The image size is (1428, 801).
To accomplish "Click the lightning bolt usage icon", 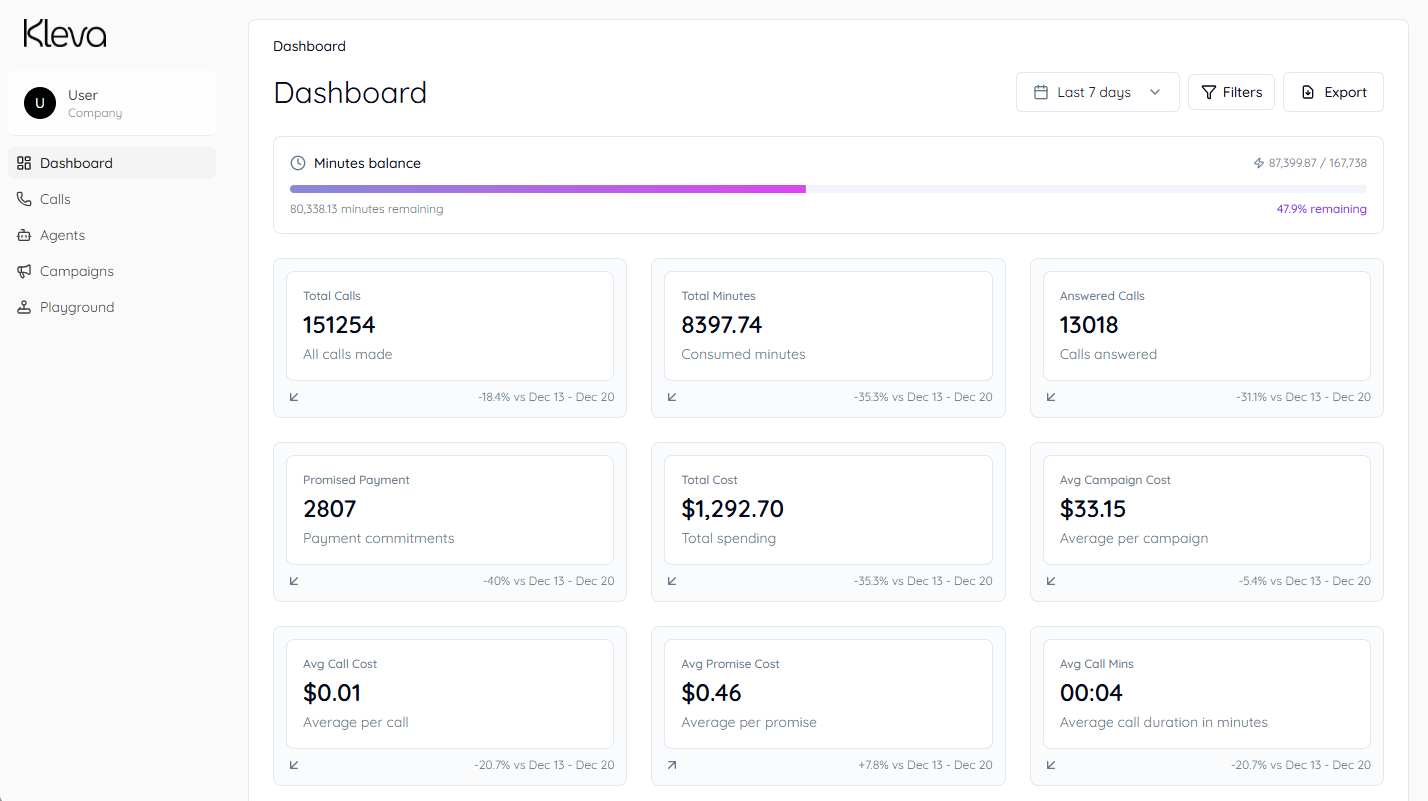I will [x=1259, y=163].
